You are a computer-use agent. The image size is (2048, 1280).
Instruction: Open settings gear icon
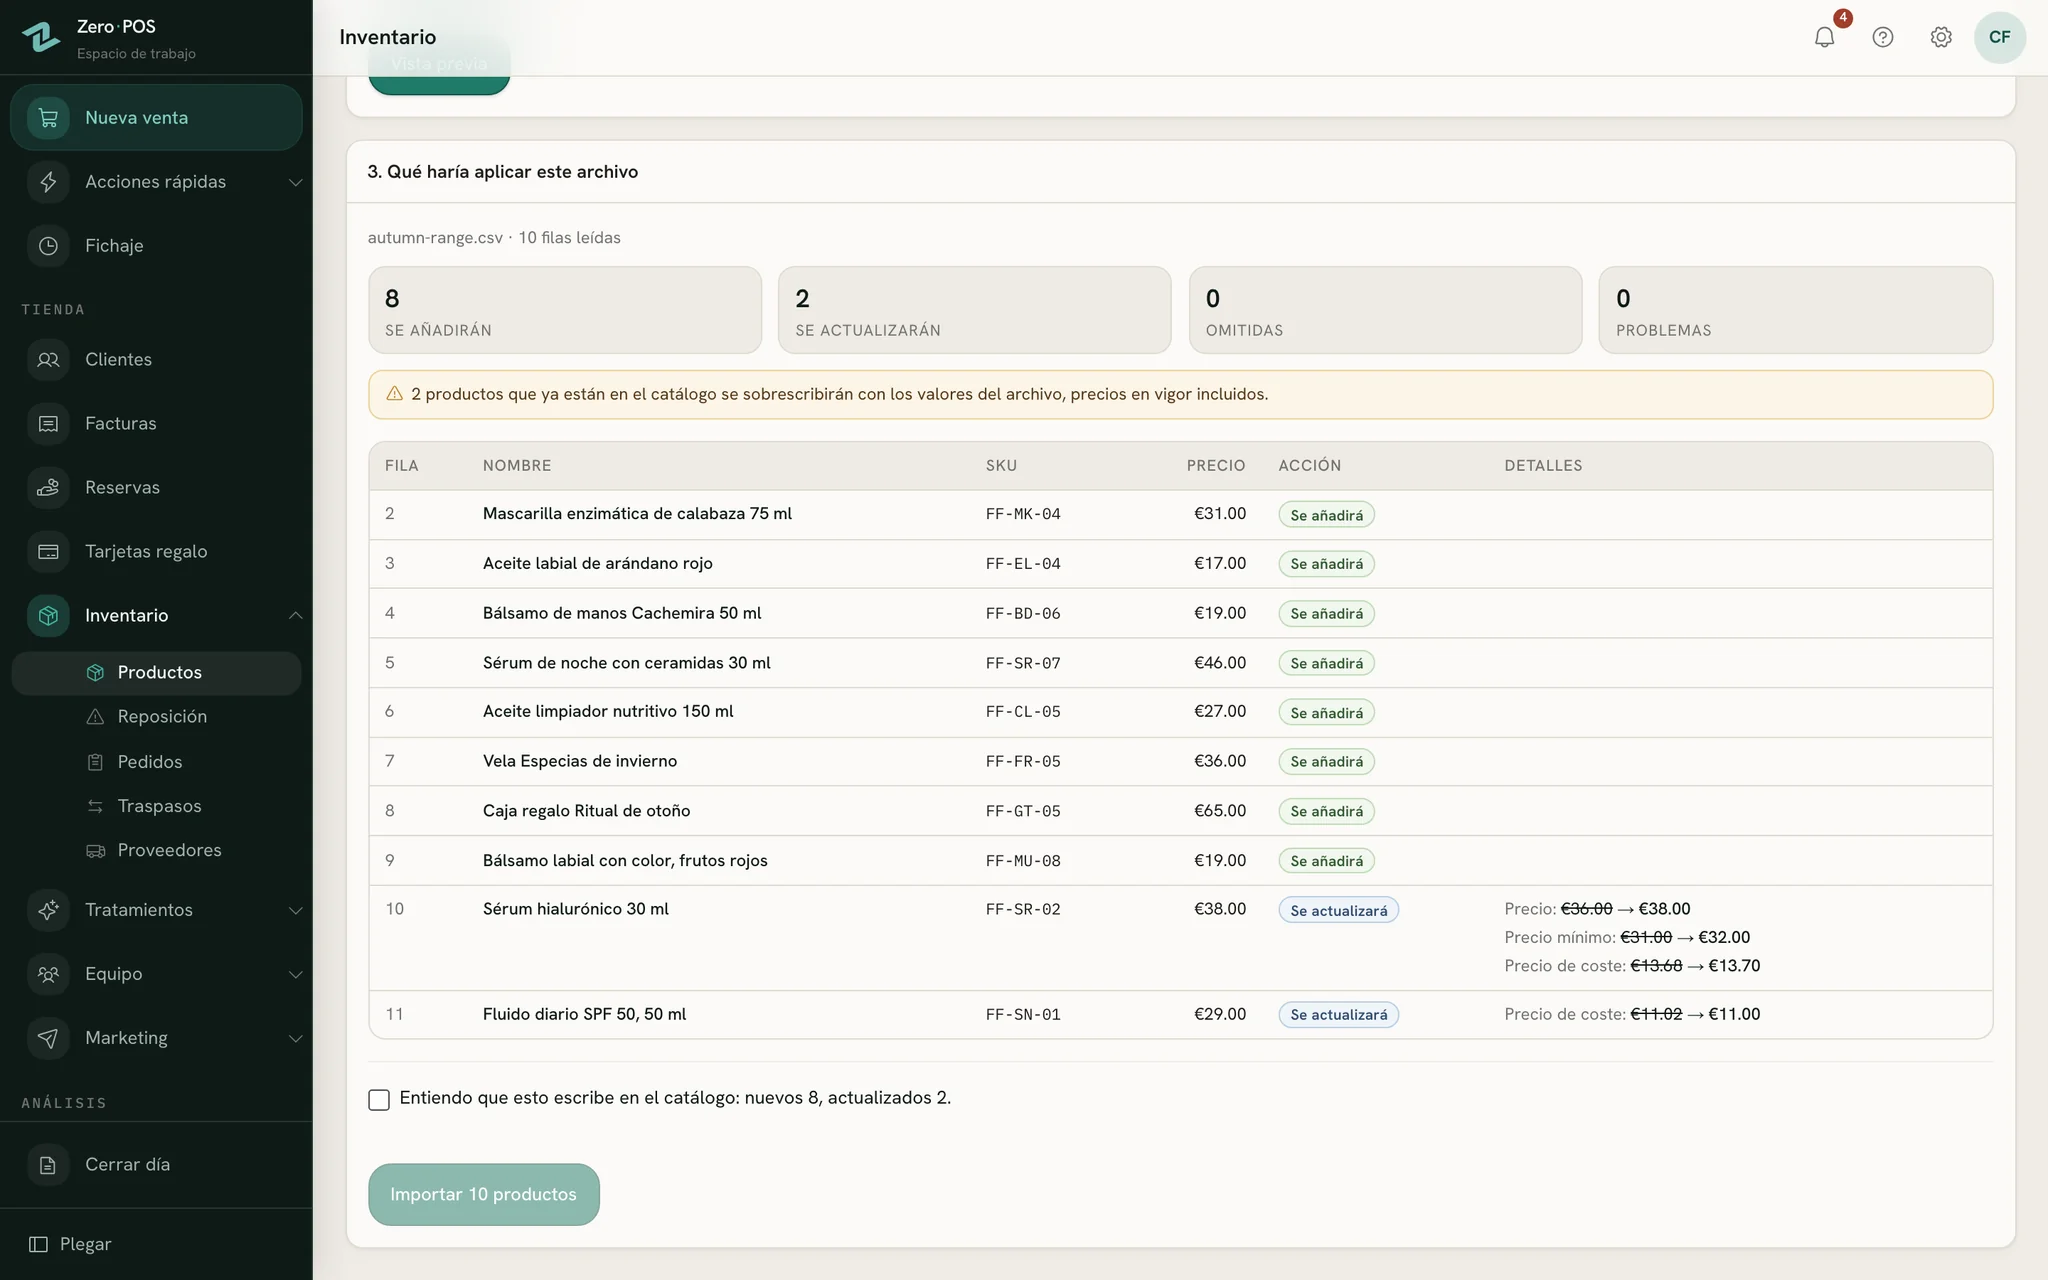1941,37
